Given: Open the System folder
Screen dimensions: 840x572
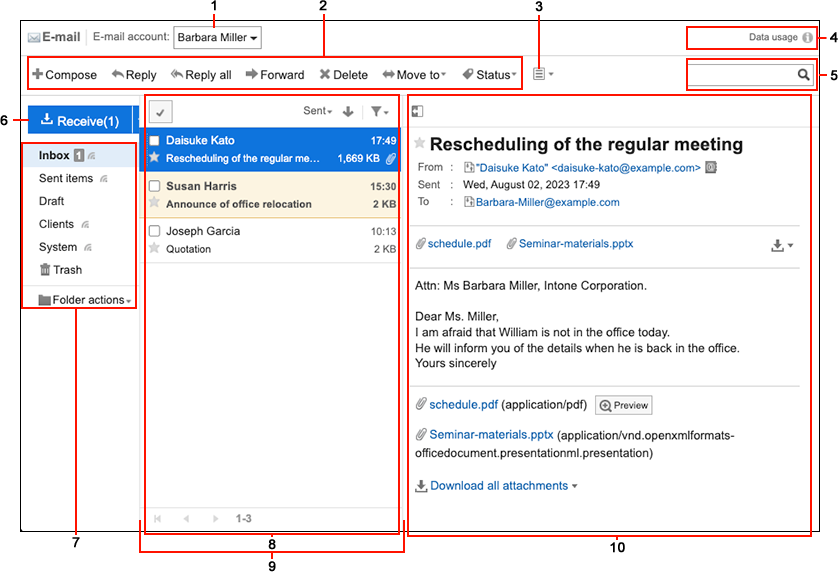Looking at the screenshot, I should pos(58,247).
